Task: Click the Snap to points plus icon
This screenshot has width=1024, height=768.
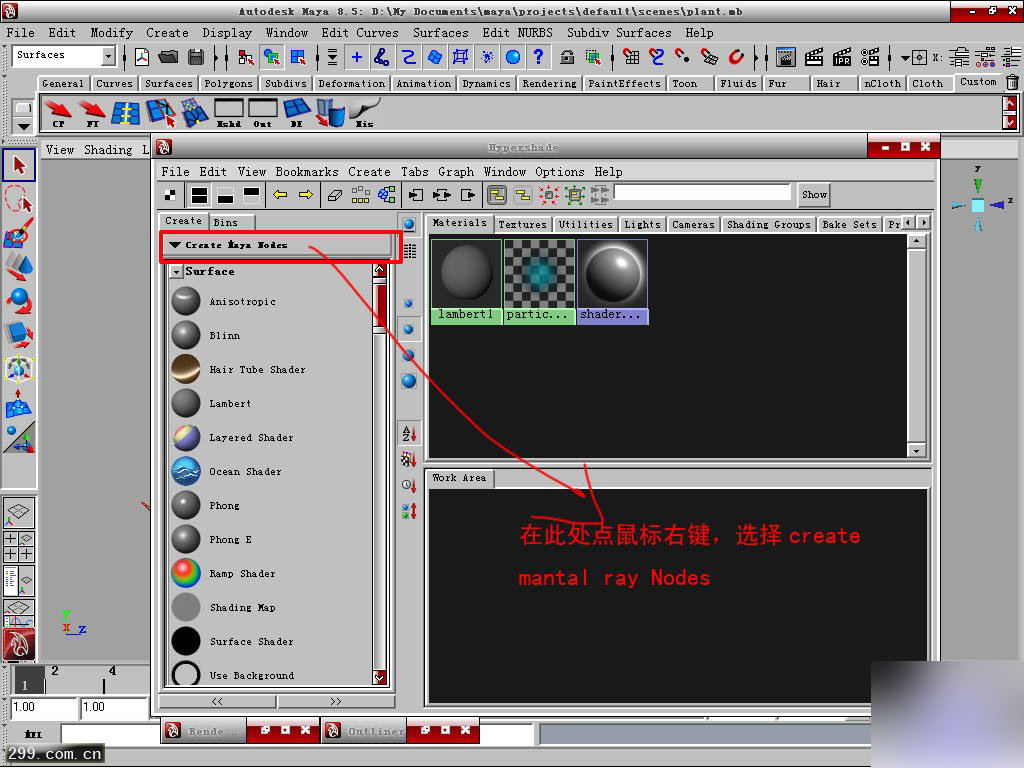Action: [357, 57]
